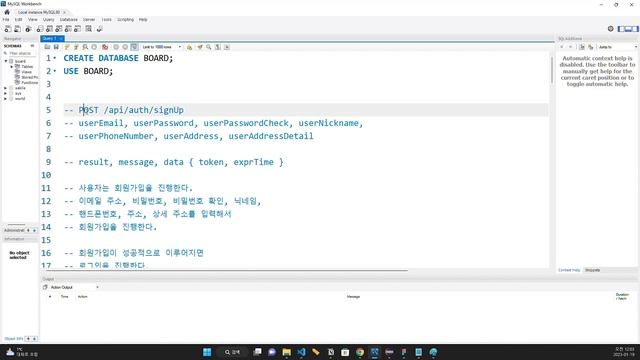Open Visual Studio Code from taskbar
Viewport: 640px width, 360px height.
click(x=301, y=352)
